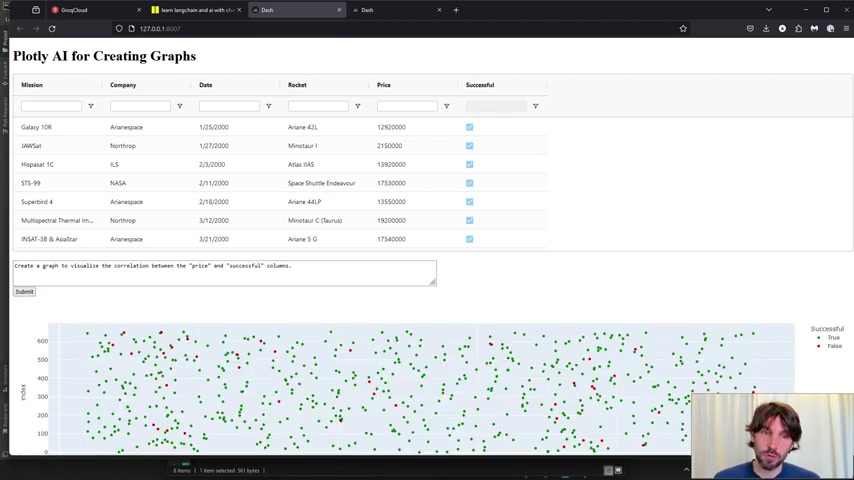Reload the page with the refresh icon
The height and width of the screenshot is (480, 854).
[52, 29]
